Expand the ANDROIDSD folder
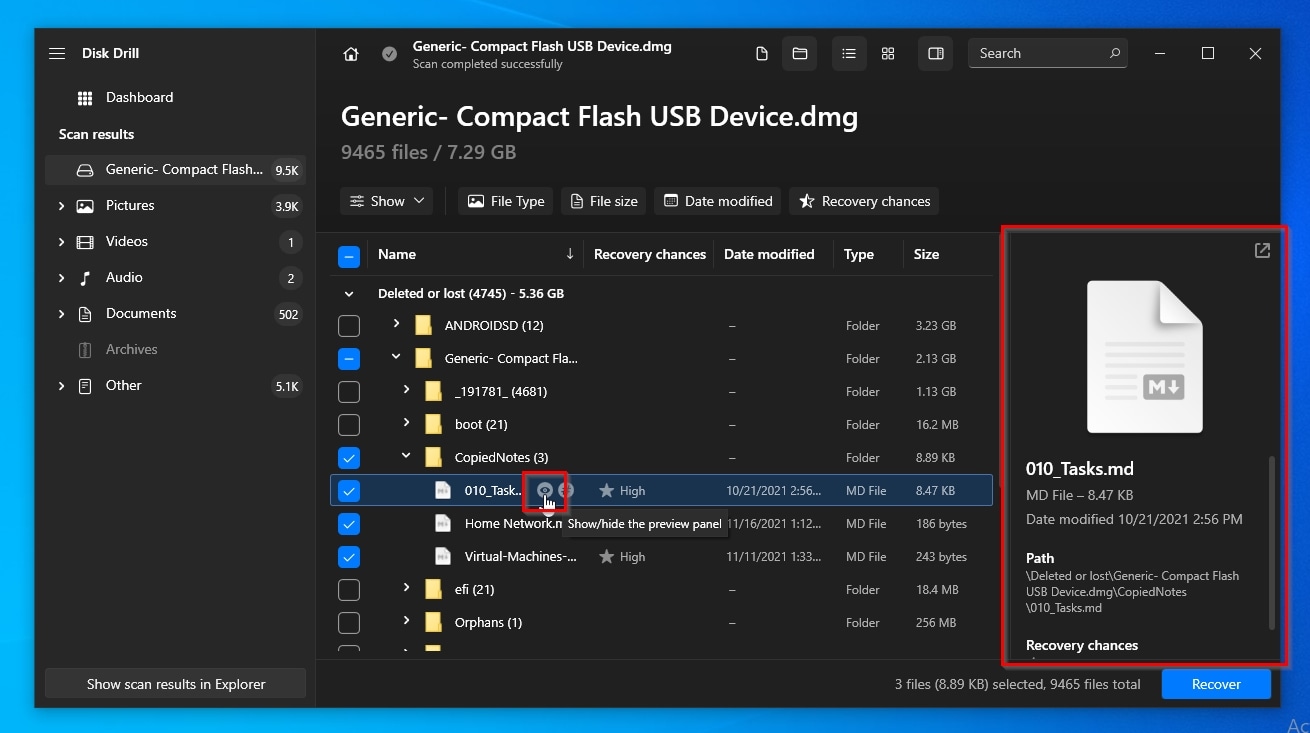The height and width of the screenshot is (733, 1310). (396, 324)
